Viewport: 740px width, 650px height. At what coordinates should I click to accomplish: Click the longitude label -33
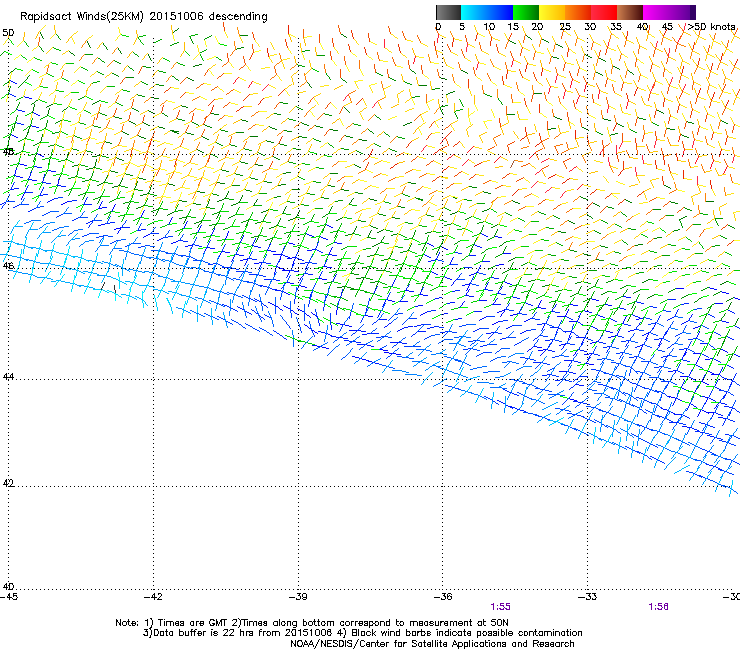[x=588, y=597]
